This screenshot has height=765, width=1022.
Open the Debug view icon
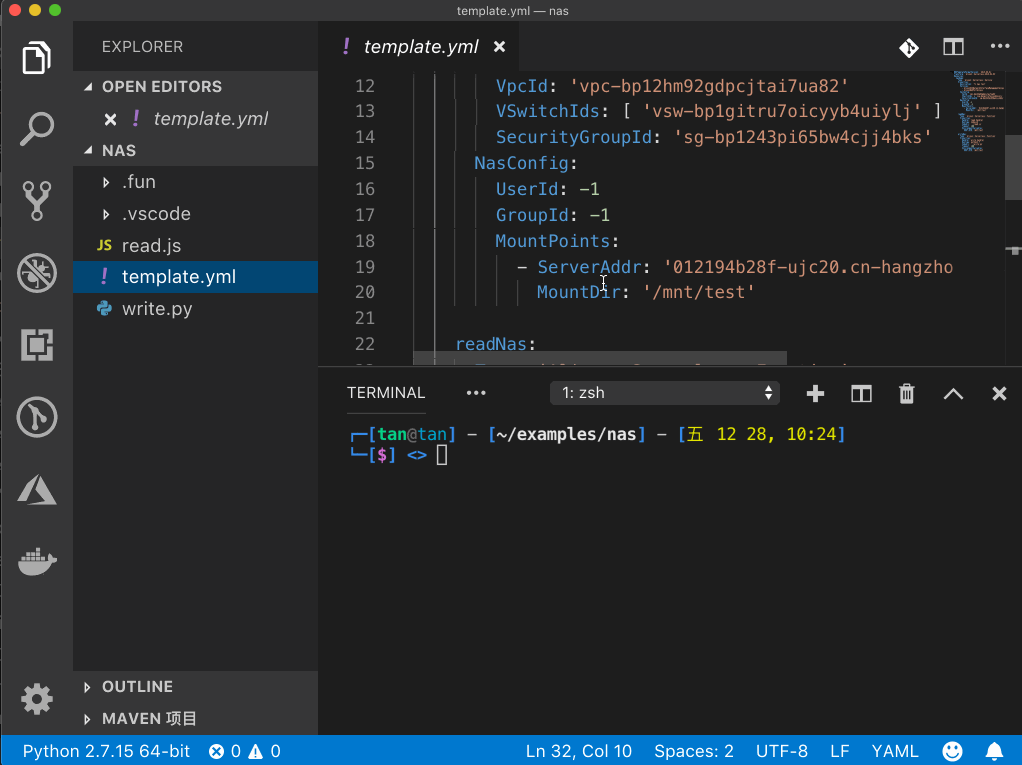pos(36,272)
